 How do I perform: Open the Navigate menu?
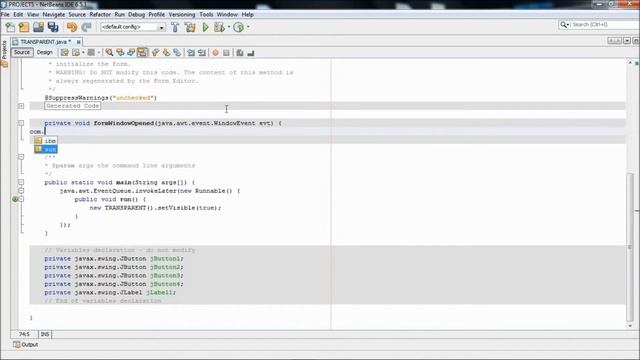pos(53,14)
